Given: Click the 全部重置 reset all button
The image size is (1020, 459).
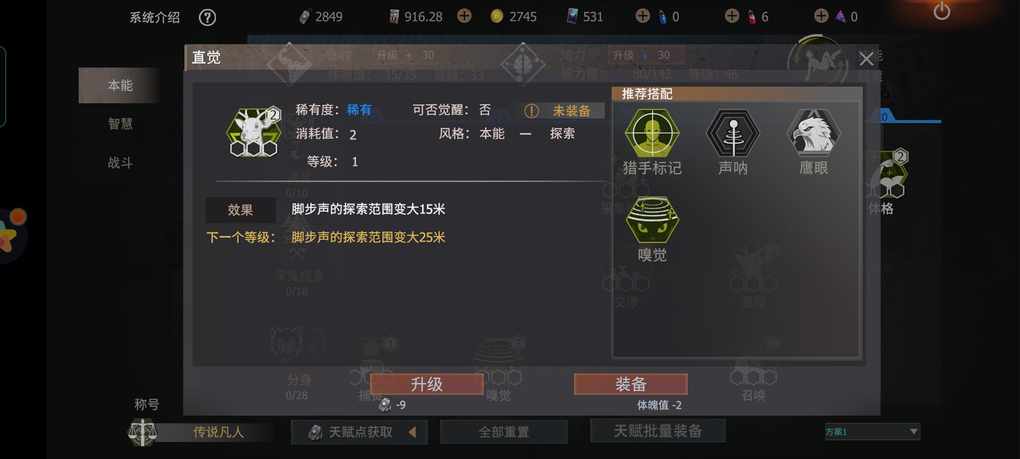Looking at the screenshot, I should [x=503, y=432].
